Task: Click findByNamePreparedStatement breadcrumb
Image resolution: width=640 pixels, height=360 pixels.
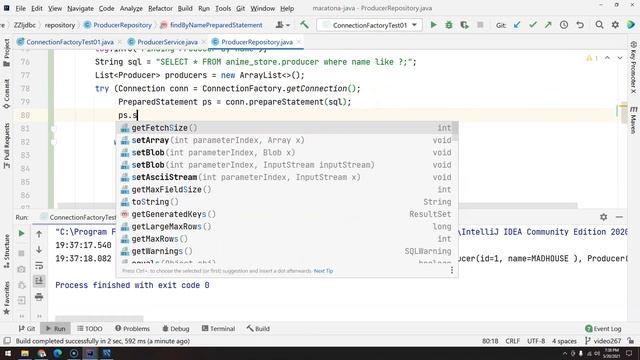Action: point(211,25)
